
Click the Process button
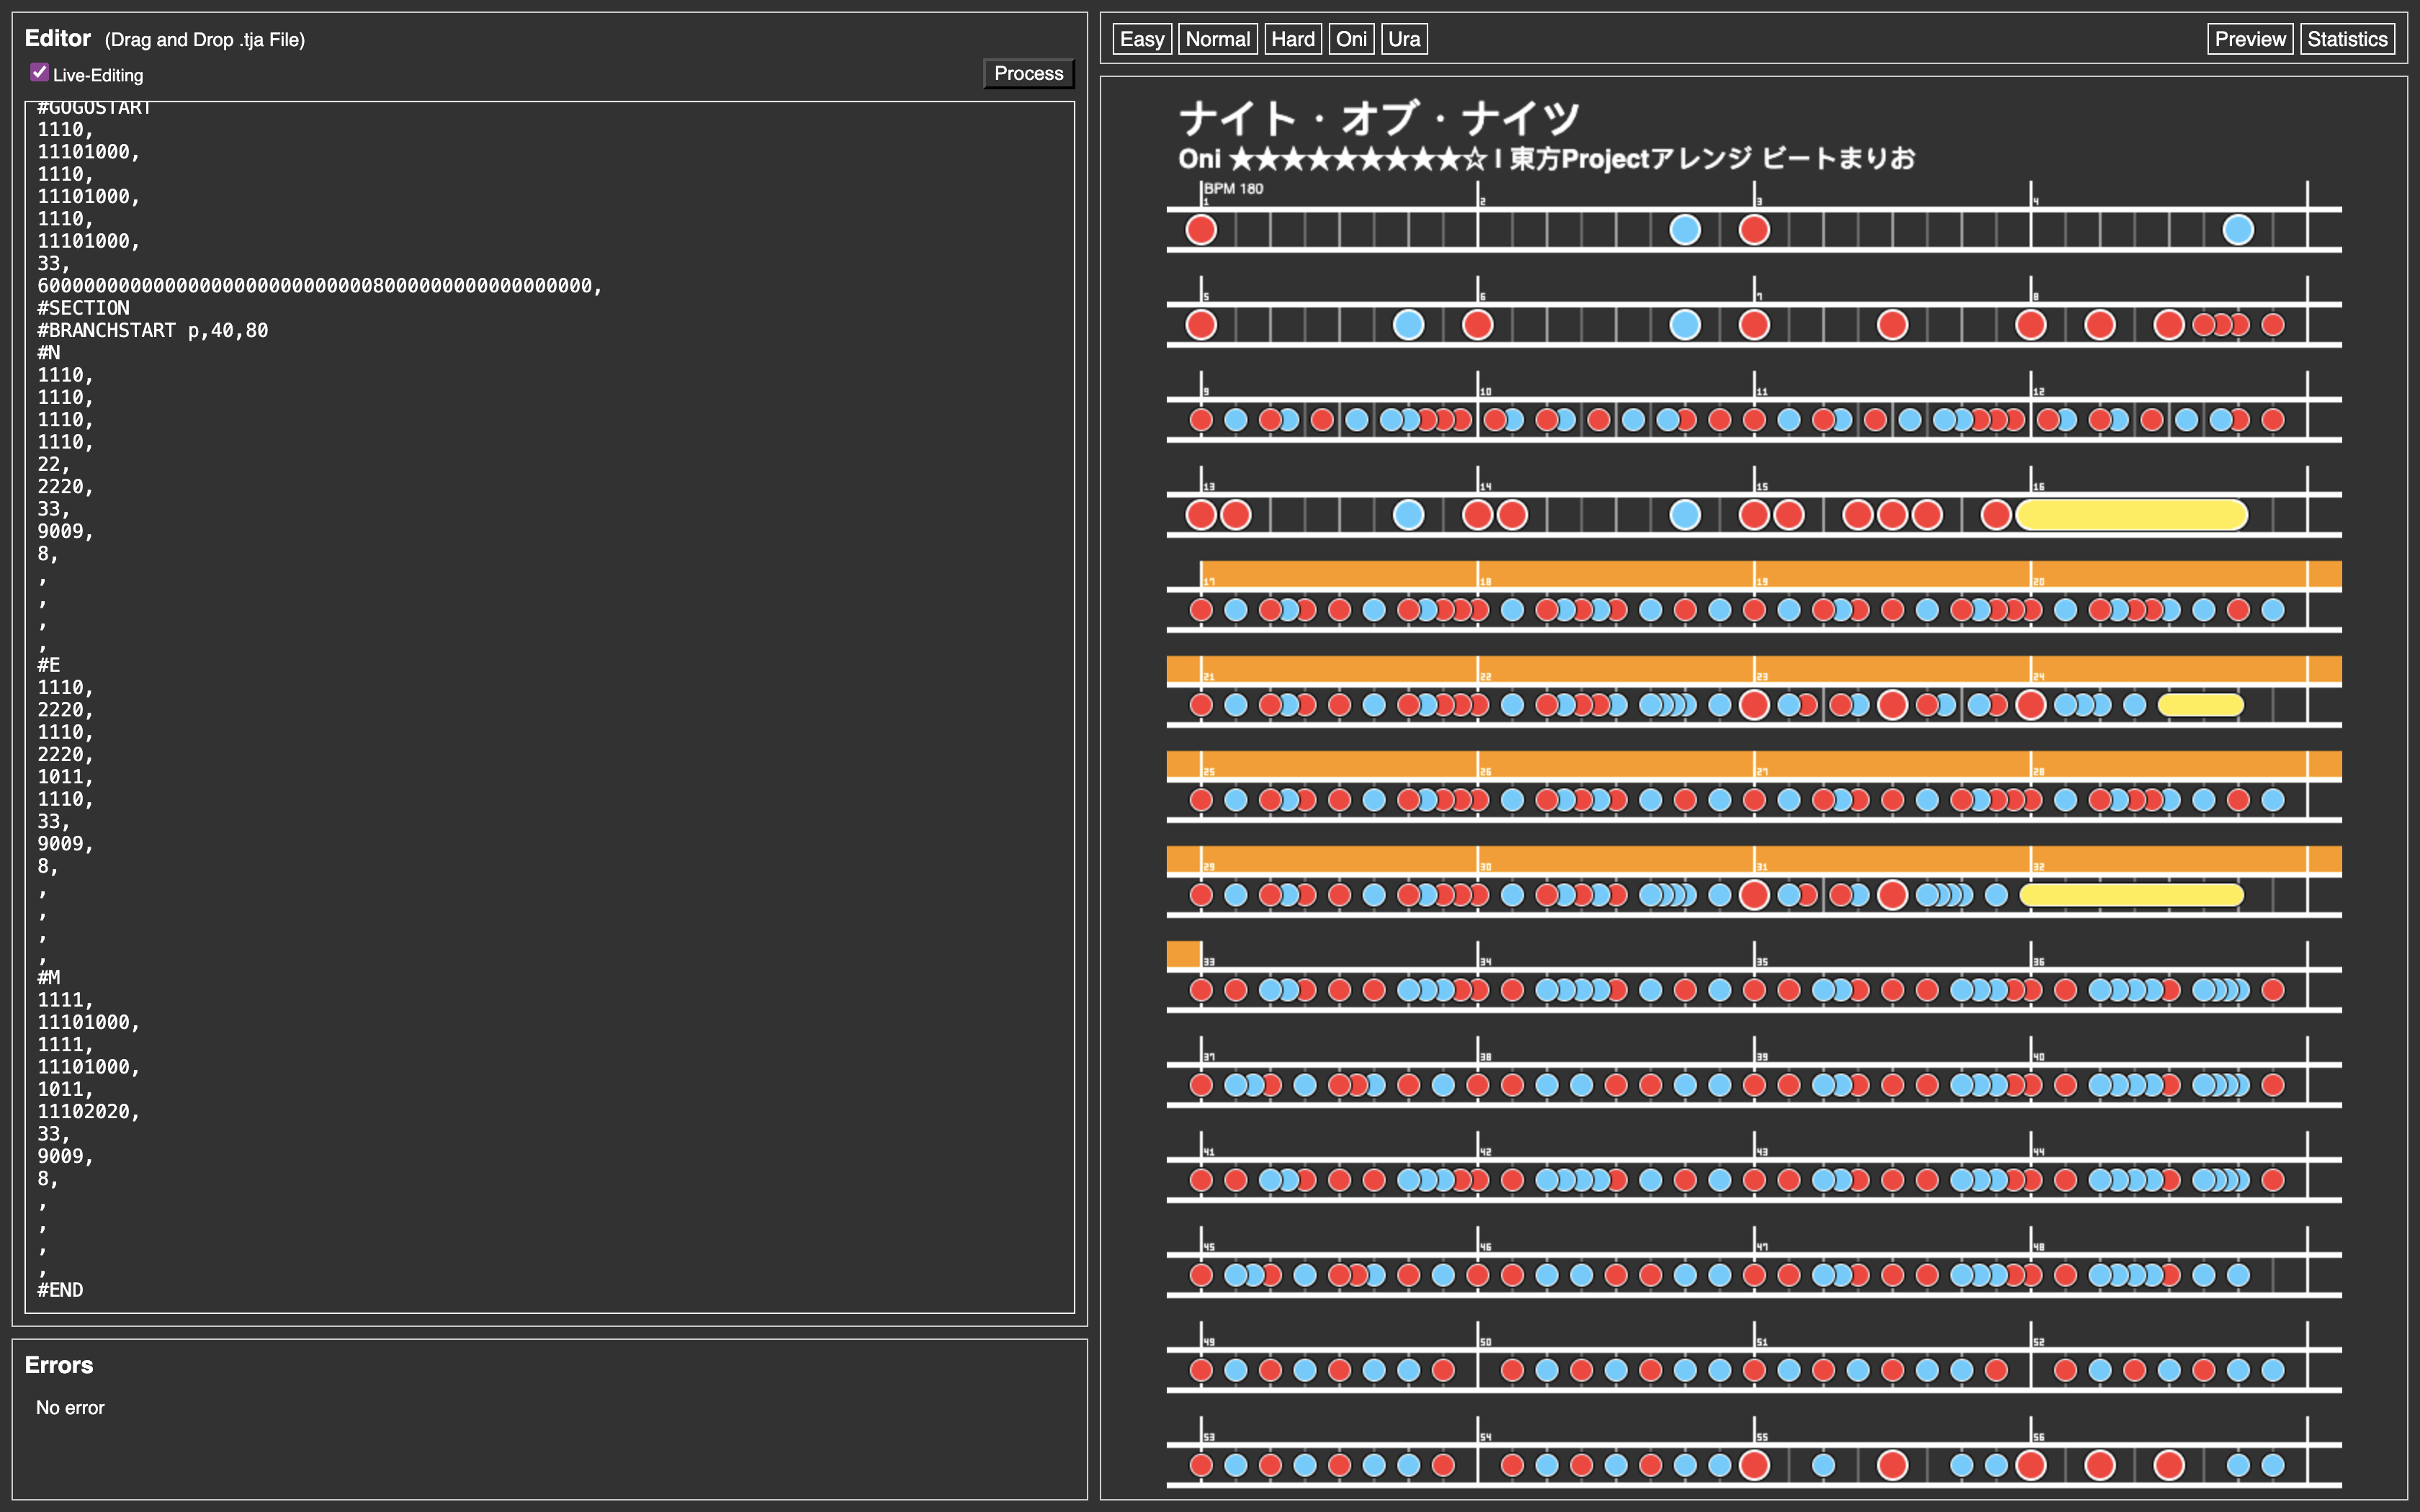click(x=1028, y=74)
